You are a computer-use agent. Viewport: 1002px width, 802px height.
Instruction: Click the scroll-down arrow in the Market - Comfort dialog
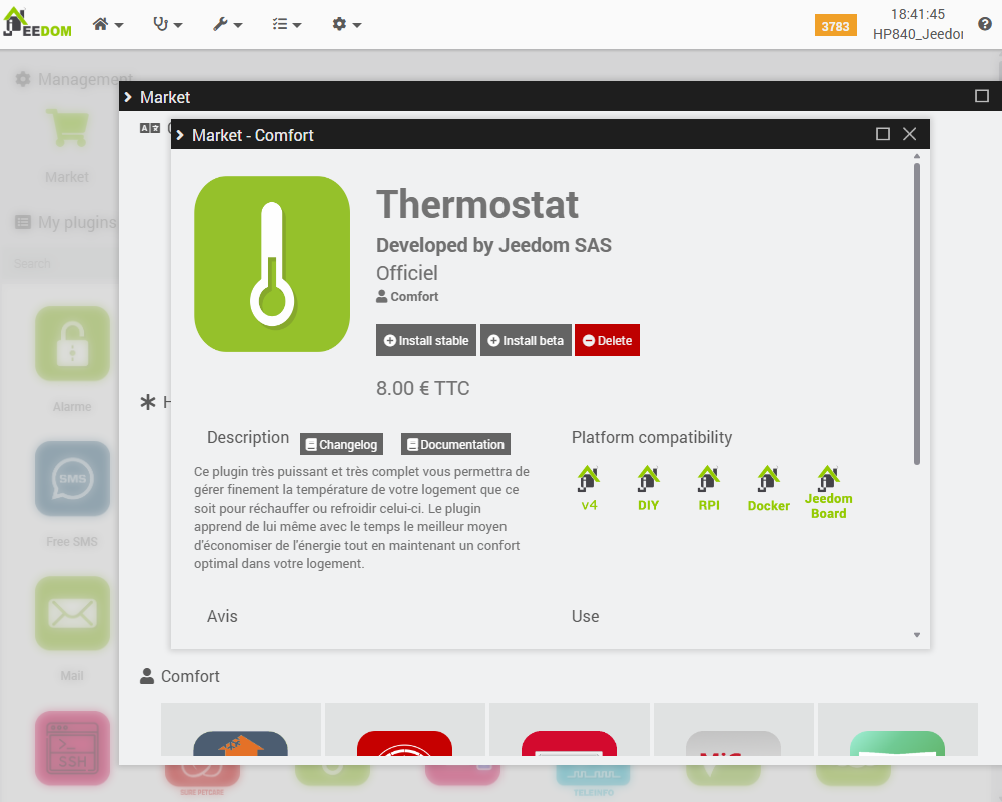tap(917, 635)
